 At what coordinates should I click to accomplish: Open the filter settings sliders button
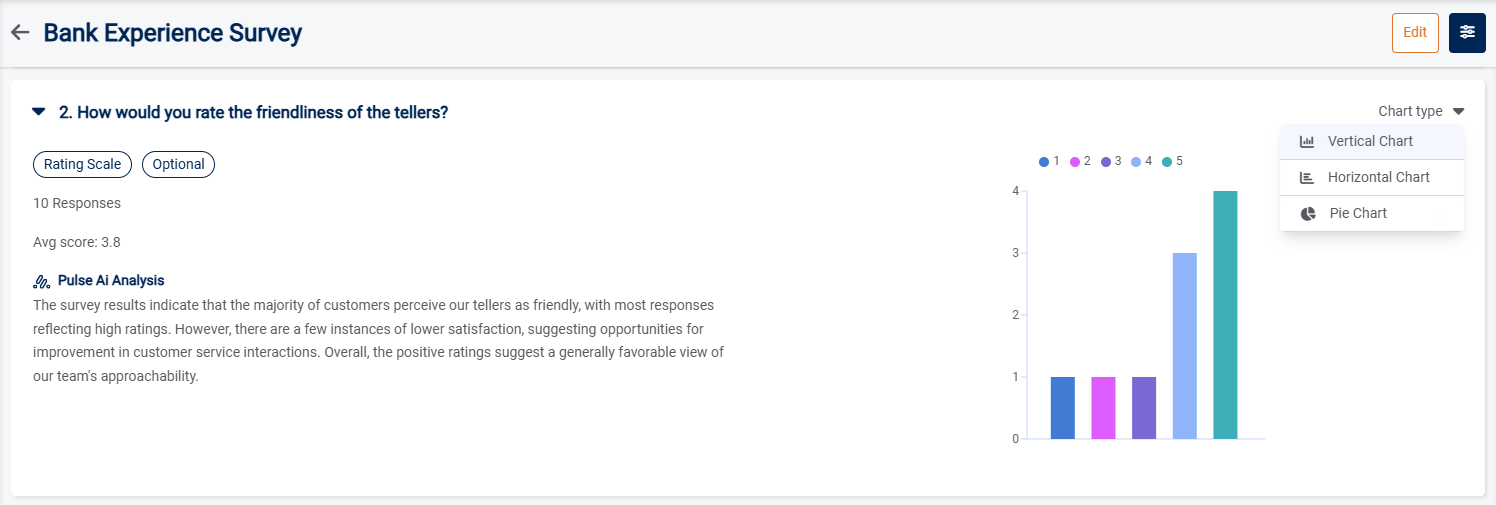[x=1467, y=33]
